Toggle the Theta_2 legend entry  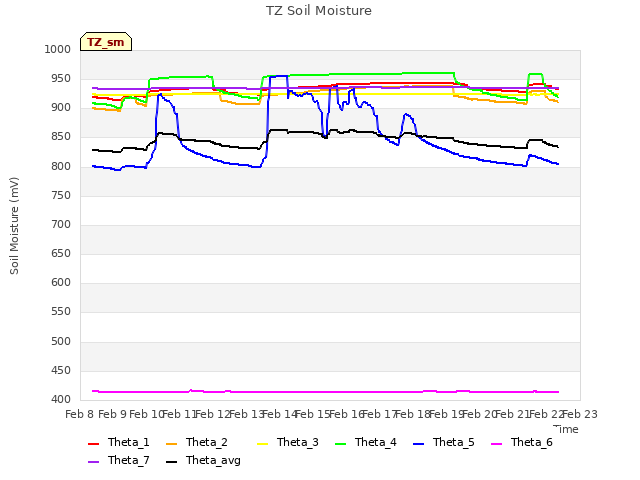tap(197, 442)
